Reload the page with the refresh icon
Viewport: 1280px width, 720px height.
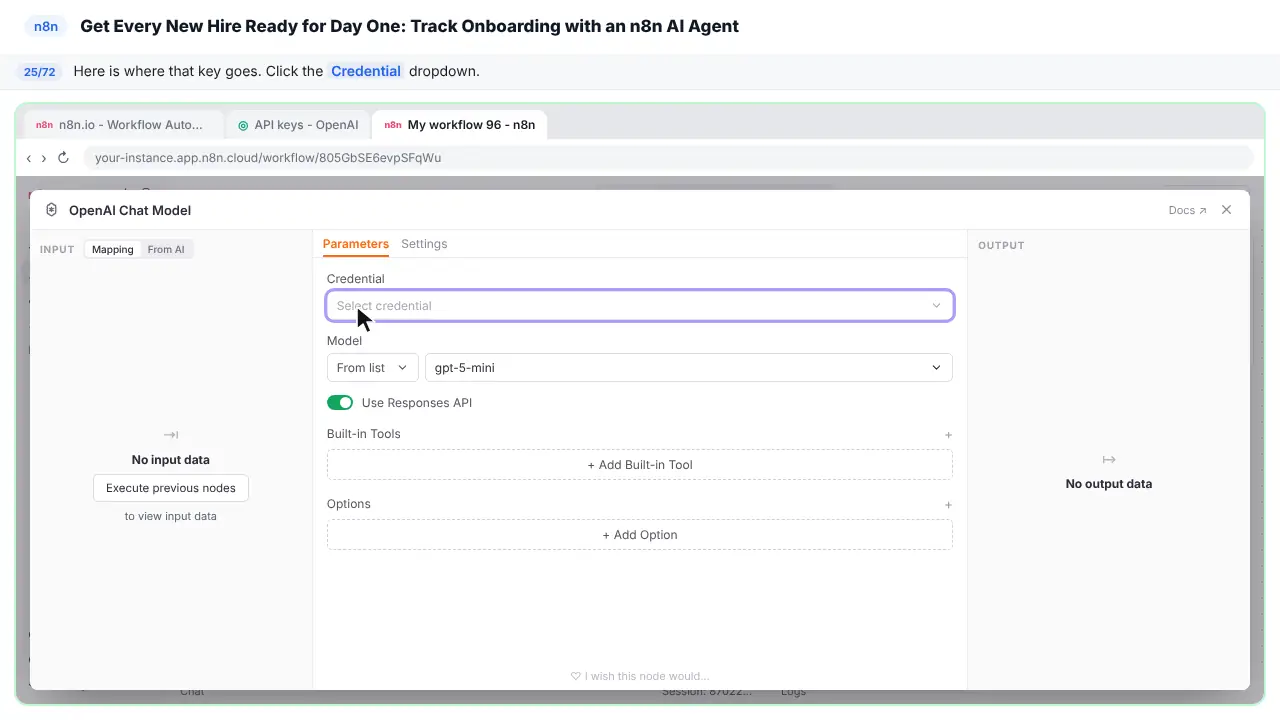click(63, 158)
